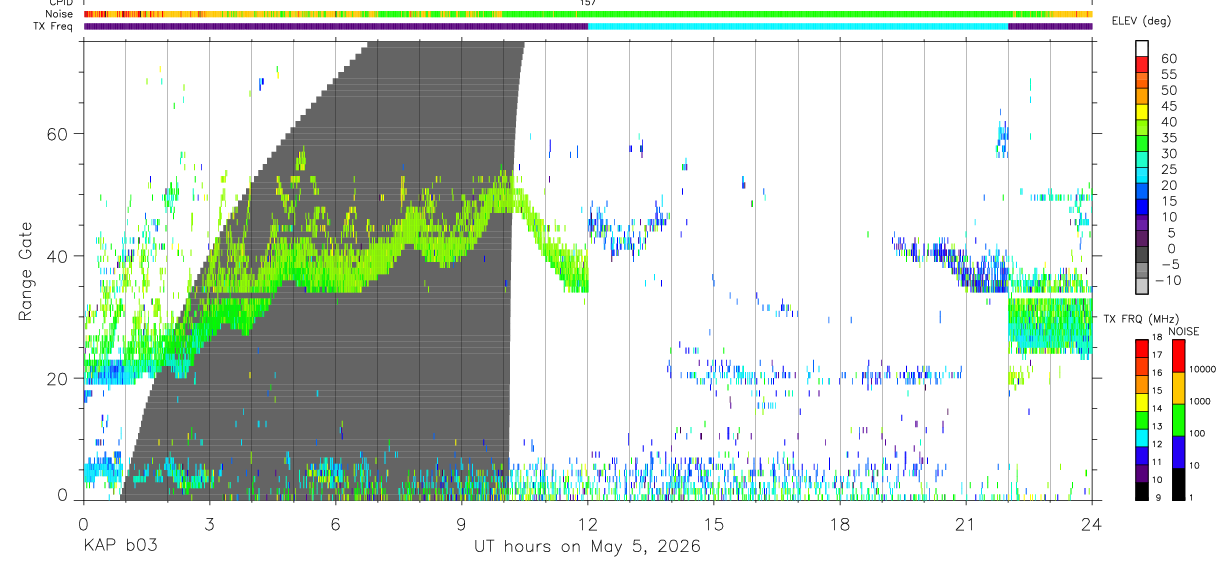The width and height of the screenshot is (1228, 567).
Task: Click x-axis tick label "24"
Action: pyautogui.click(x=1091, y=523)
